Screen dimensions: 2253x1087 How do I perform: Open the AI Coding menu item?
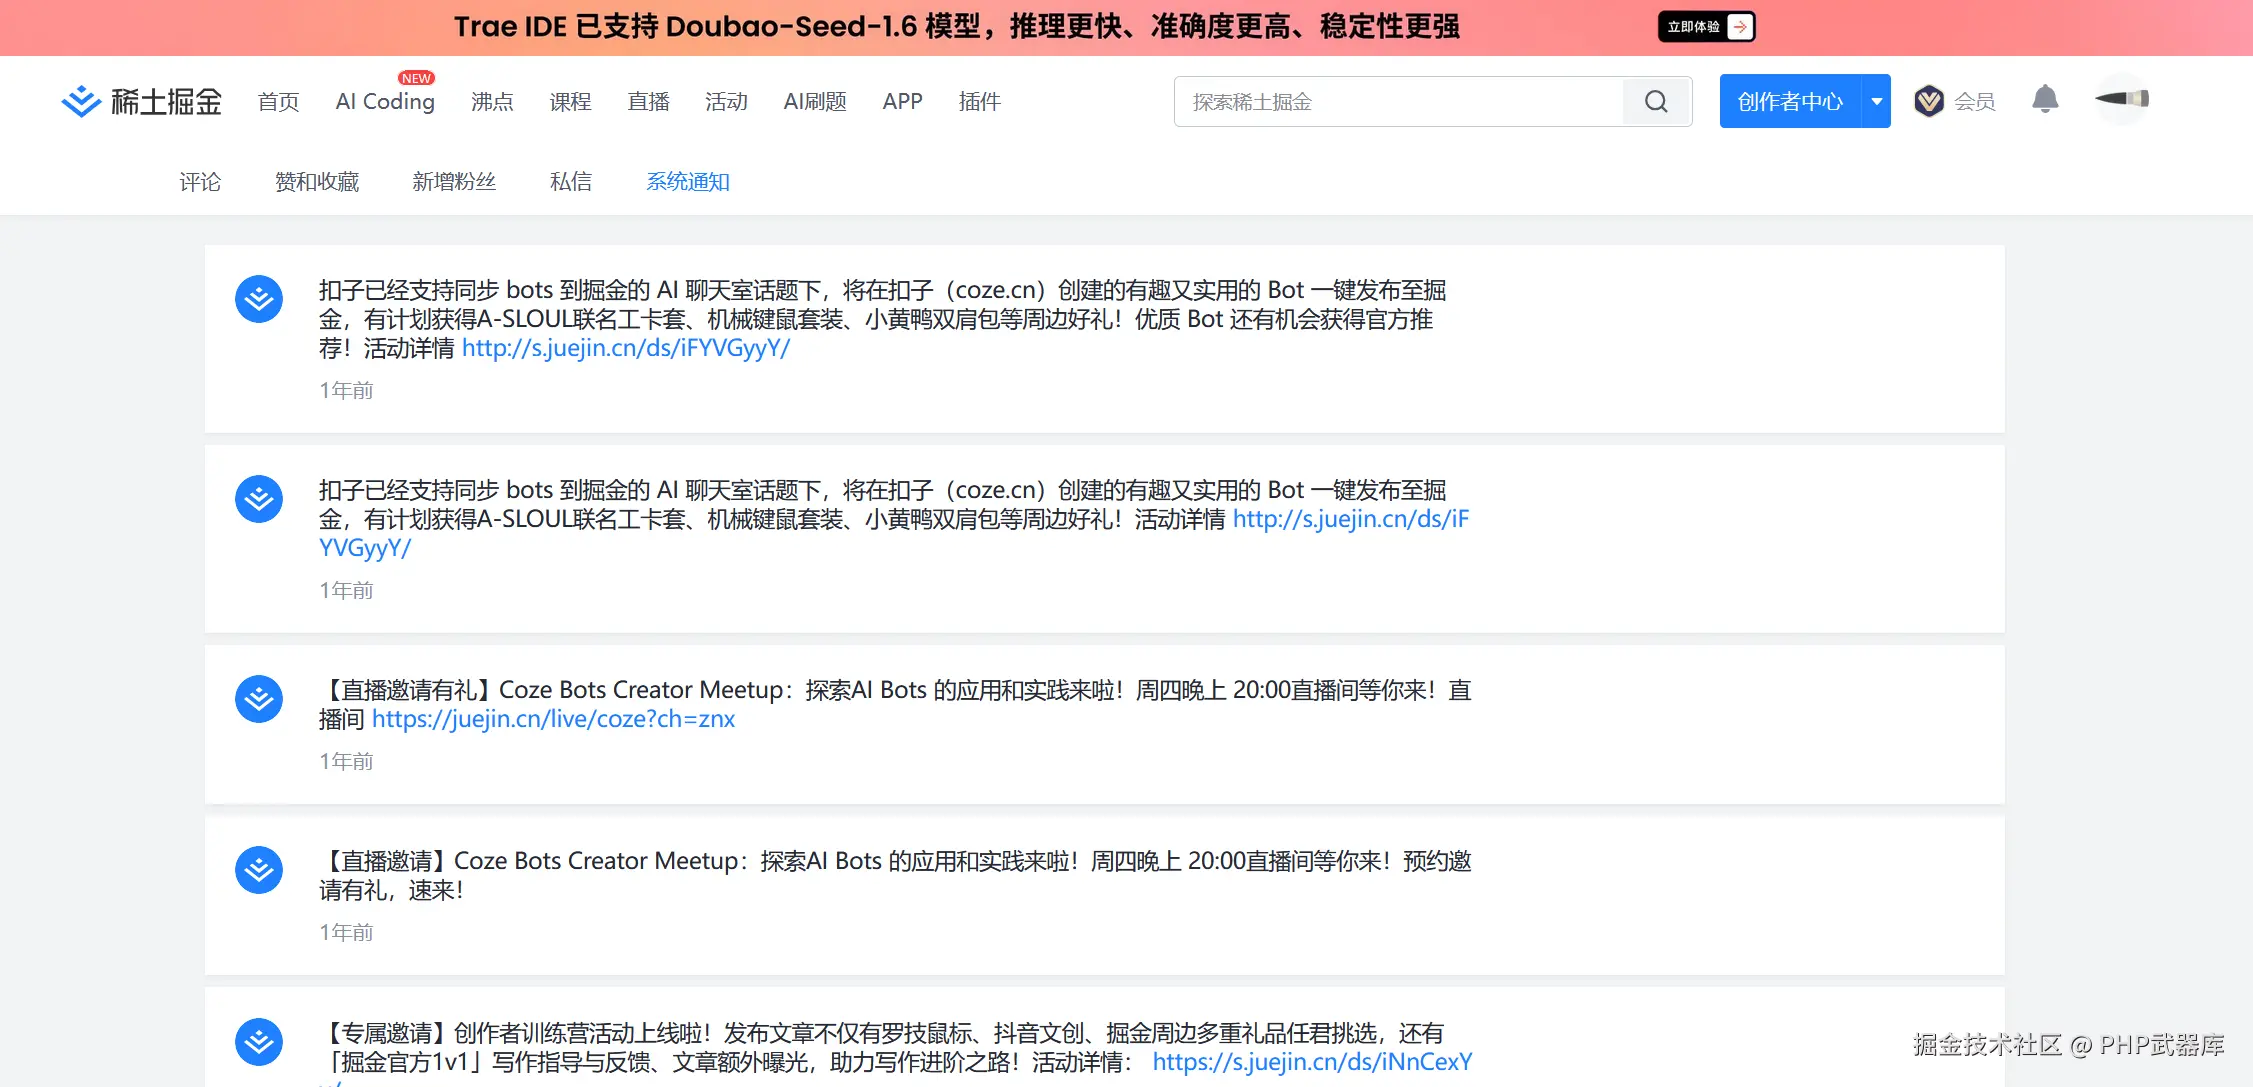point(384,101)
